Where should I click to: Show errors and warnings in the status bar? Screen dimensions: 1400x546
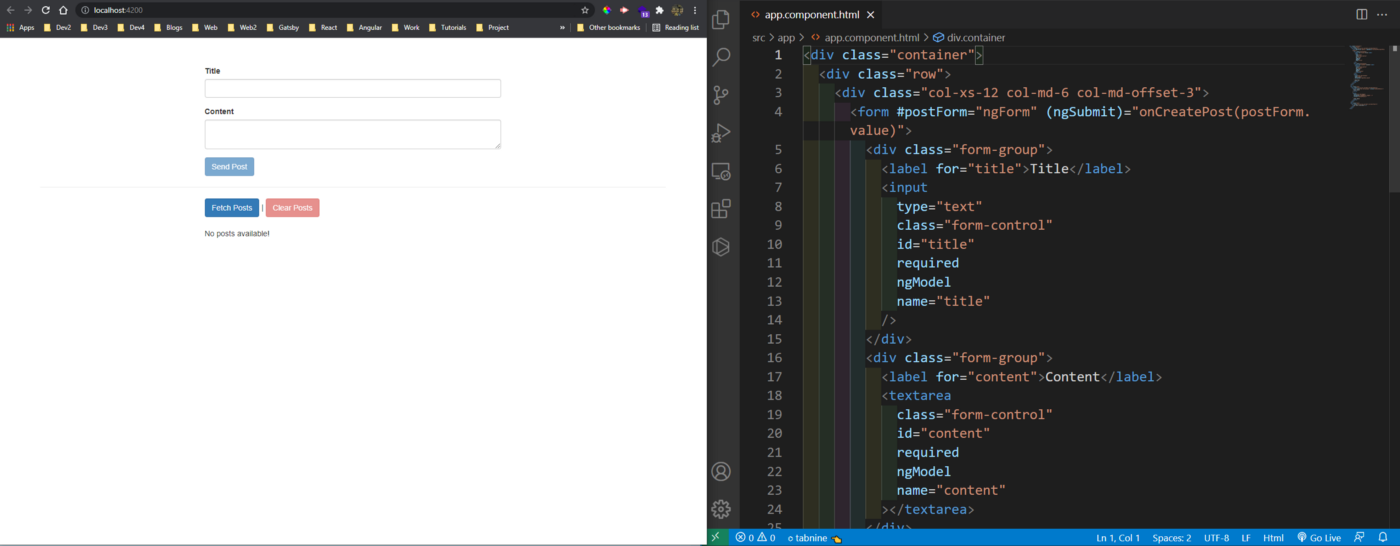[x=755, y=537]
